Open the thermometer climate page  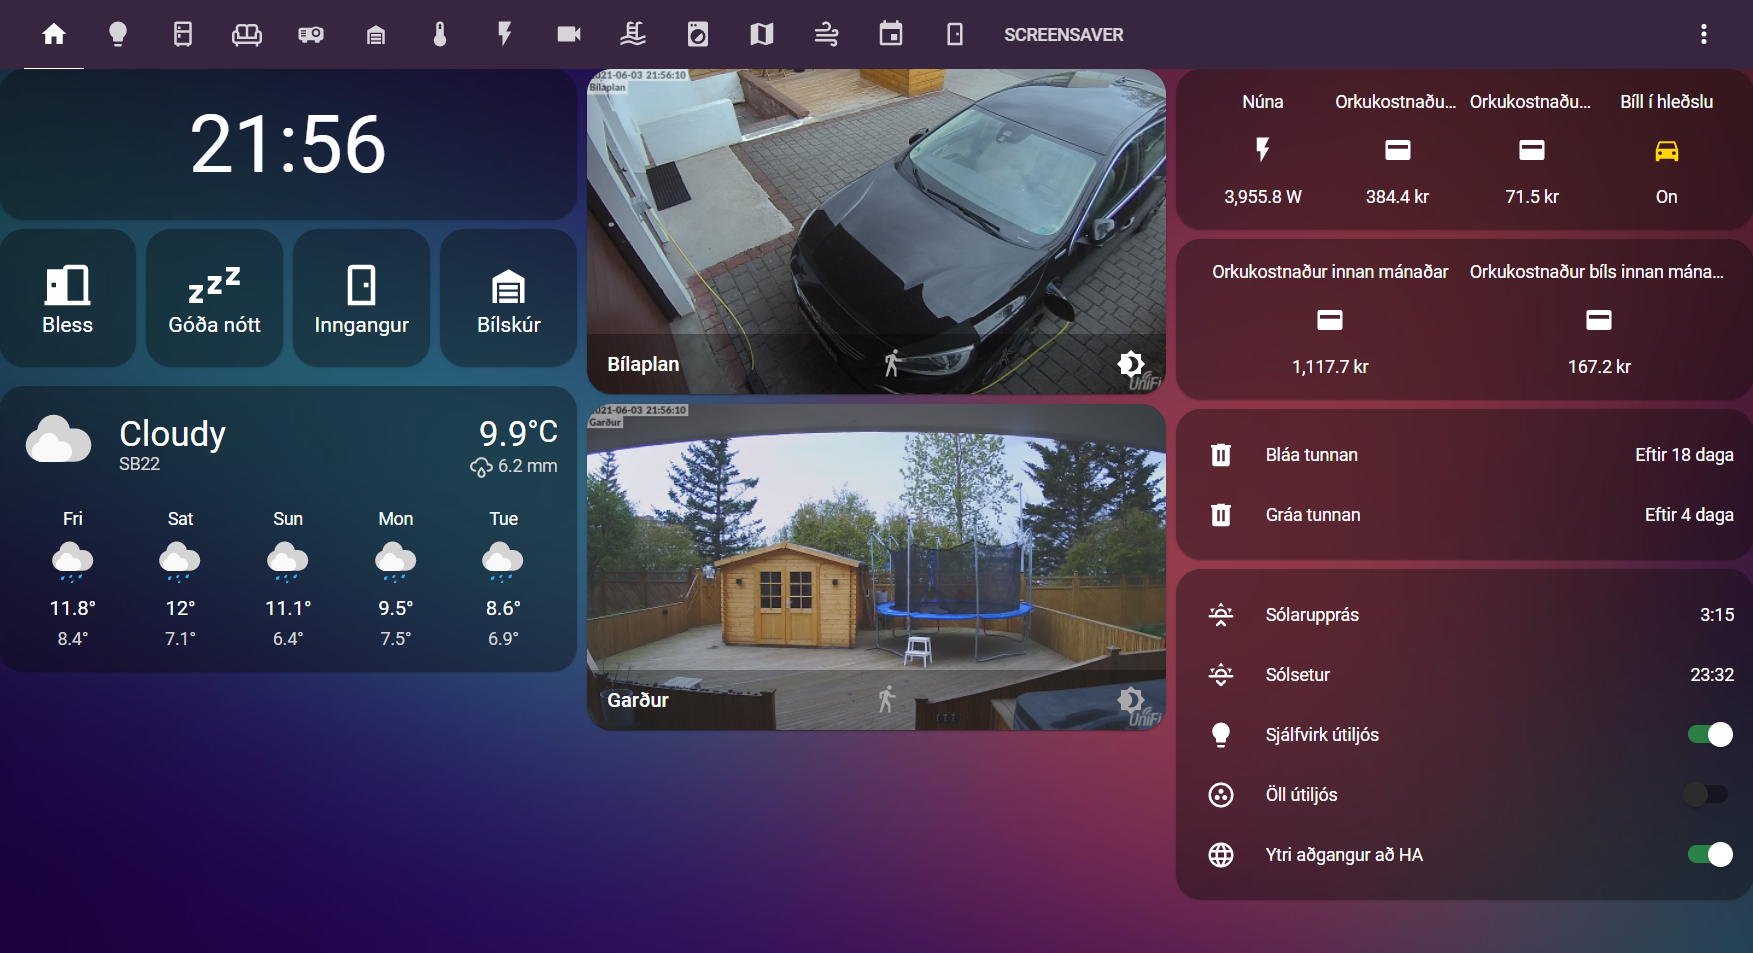click(440, 34)
